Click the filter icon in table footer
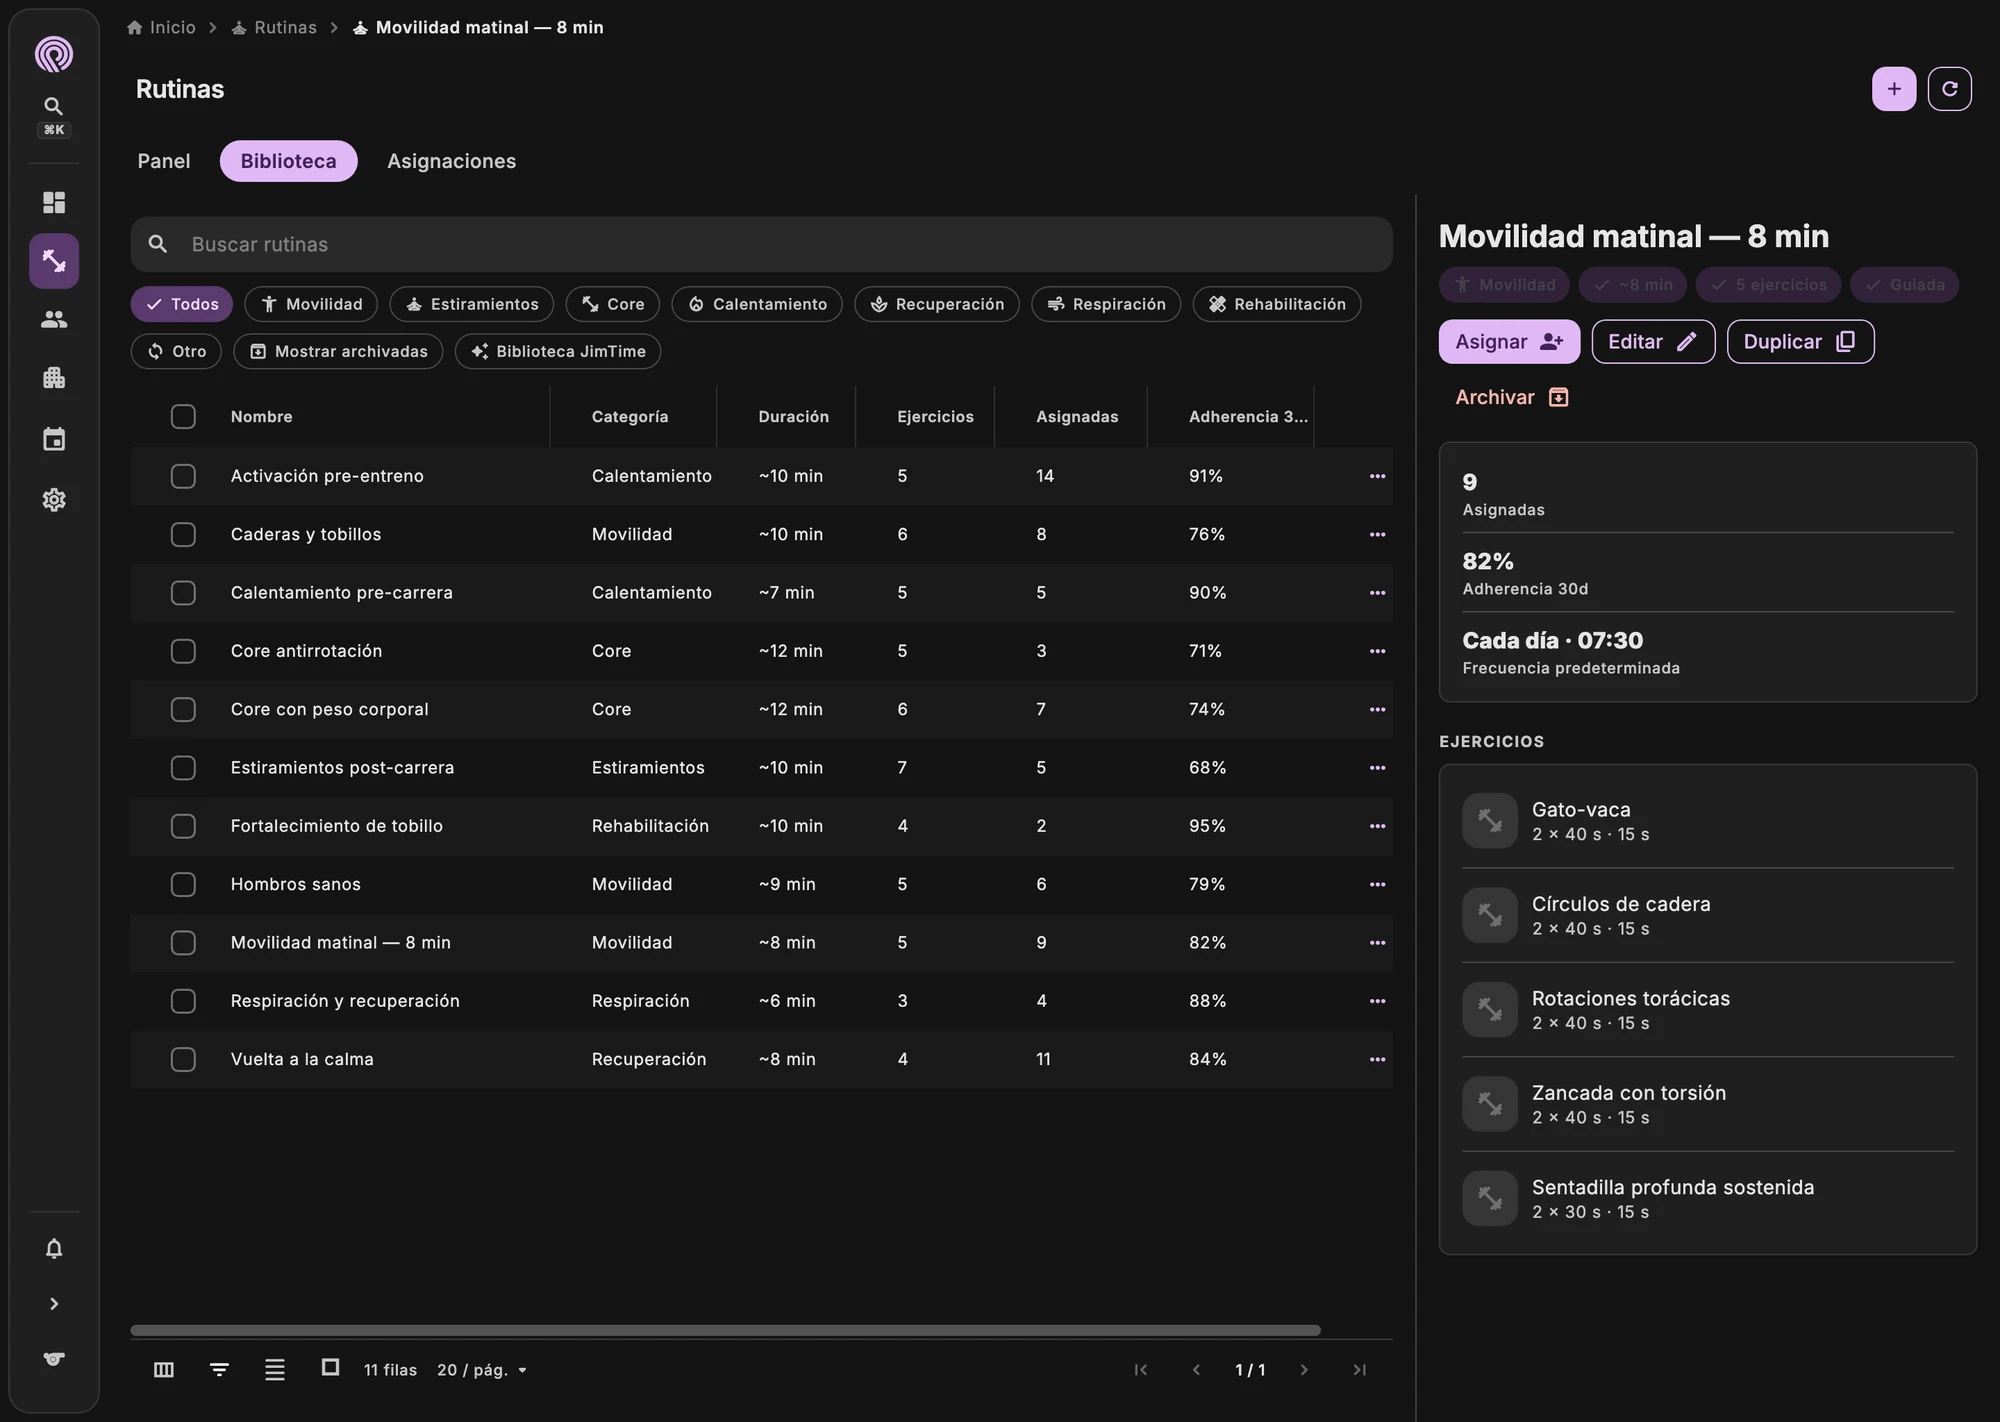This screenshot has width=2000, height=1422. point(219,1370)
